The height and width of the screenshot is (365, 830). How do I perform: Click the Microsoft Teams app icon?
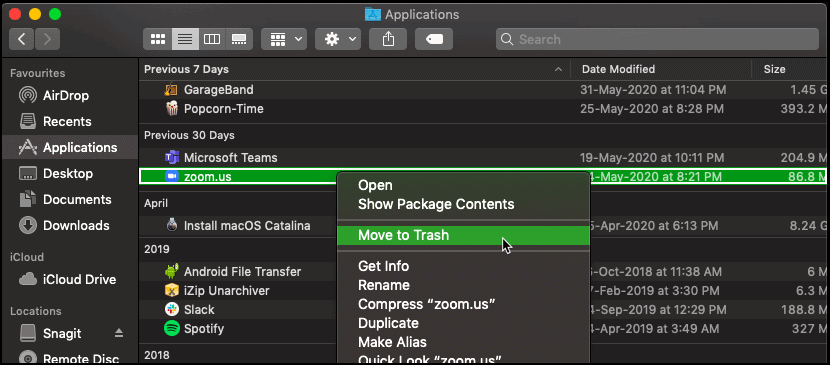pos(172,158)
